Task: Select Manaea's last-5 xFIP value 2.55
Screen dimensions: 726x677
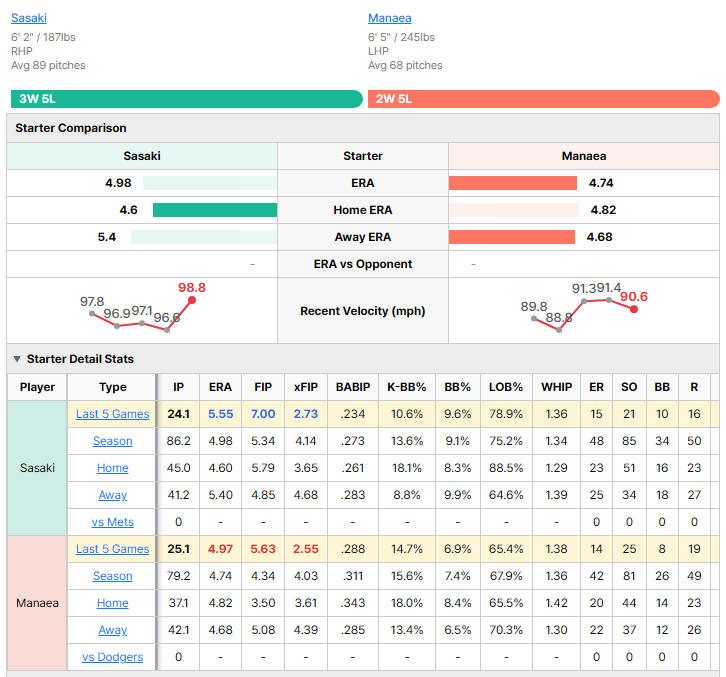Action: [306, 549]
